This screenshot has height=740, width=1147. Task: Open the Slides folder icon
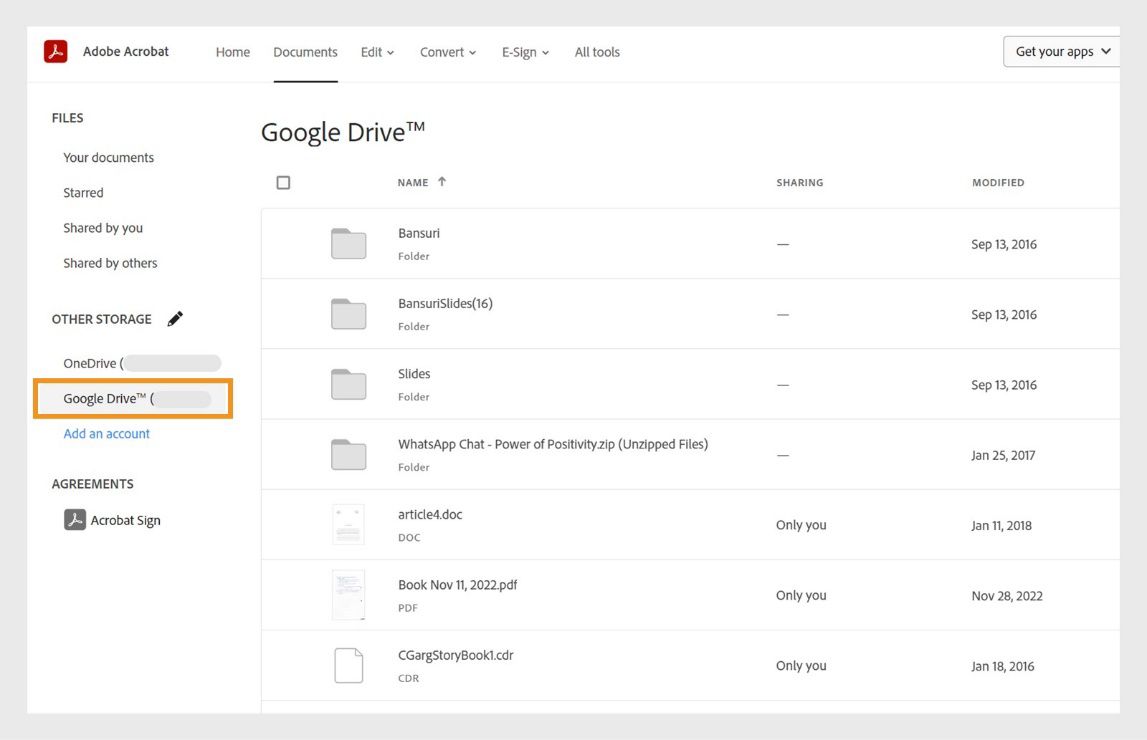[x=348, y=383]
